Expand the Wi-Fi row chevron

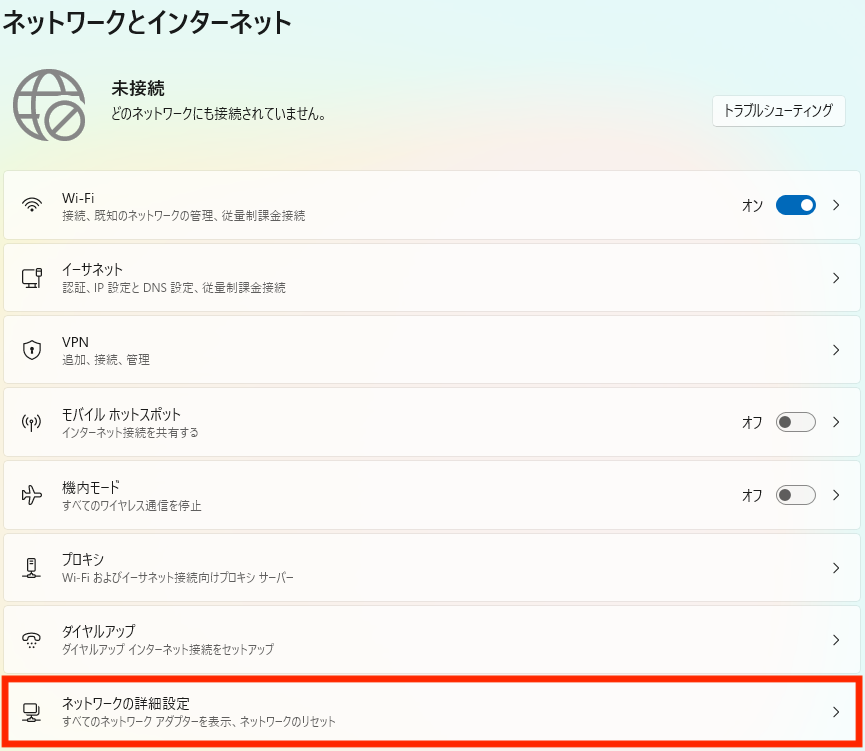[x=836, y=205]
